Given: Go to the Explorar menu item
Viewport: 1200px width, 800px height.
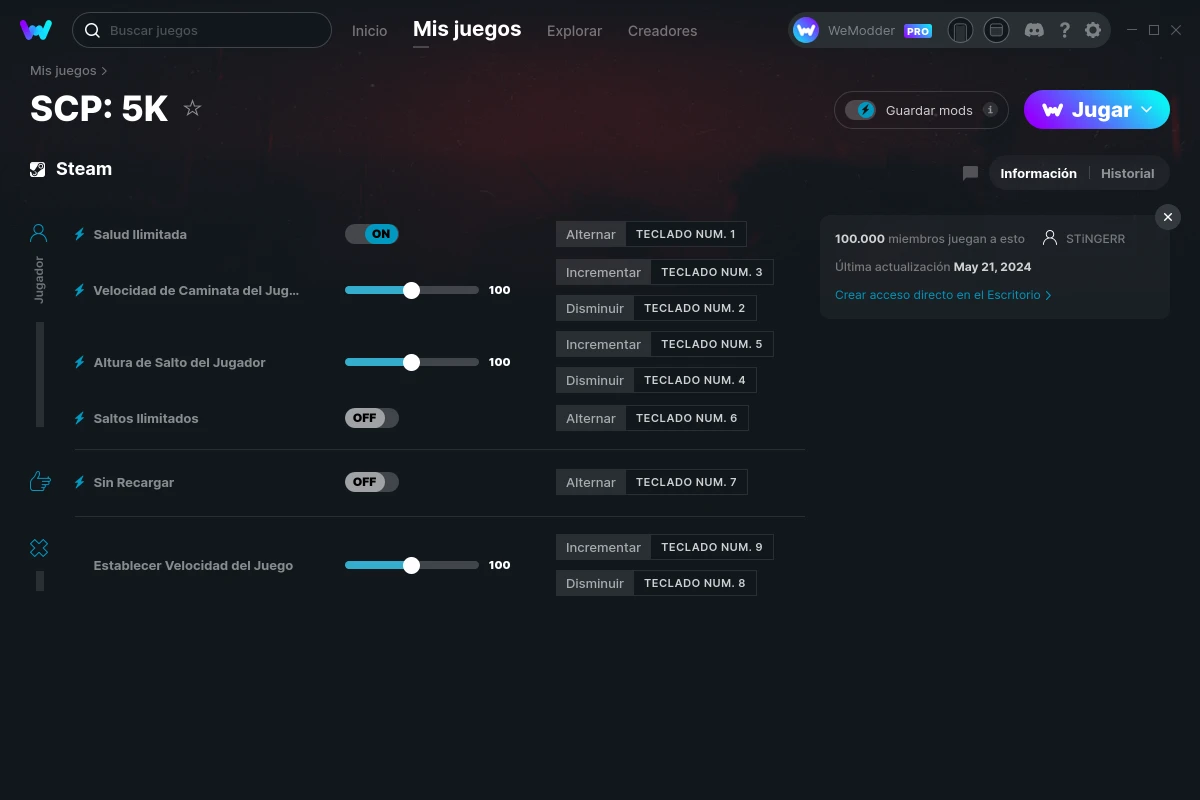Looking at the screenshot, I should coord(574,31).
